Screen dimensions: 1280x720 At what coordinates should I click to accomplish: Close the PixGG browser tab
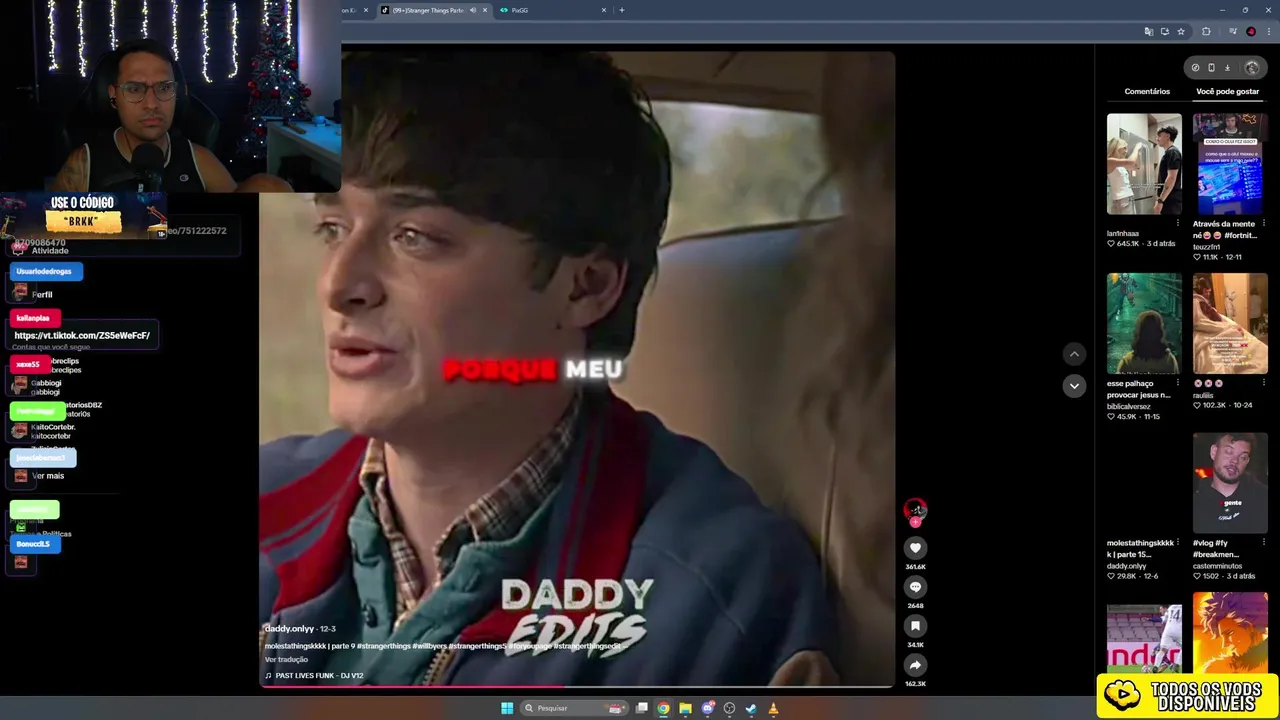pyautogui.click(x=604, y=10)
